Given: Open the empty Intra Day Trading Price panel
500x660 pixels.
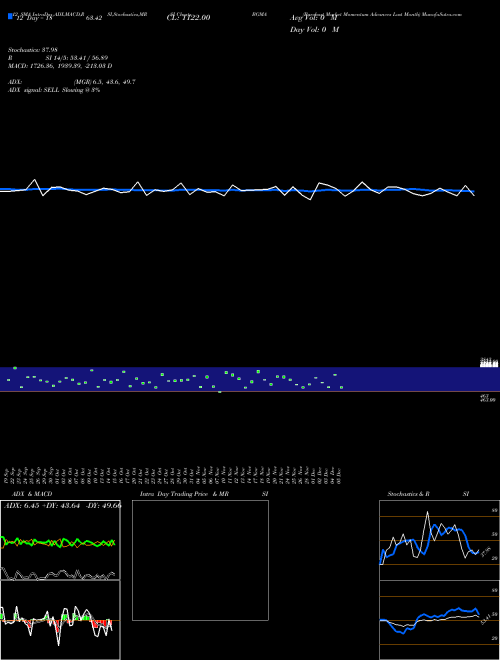Looking at the screenshot, I should (x=200, y=560).
